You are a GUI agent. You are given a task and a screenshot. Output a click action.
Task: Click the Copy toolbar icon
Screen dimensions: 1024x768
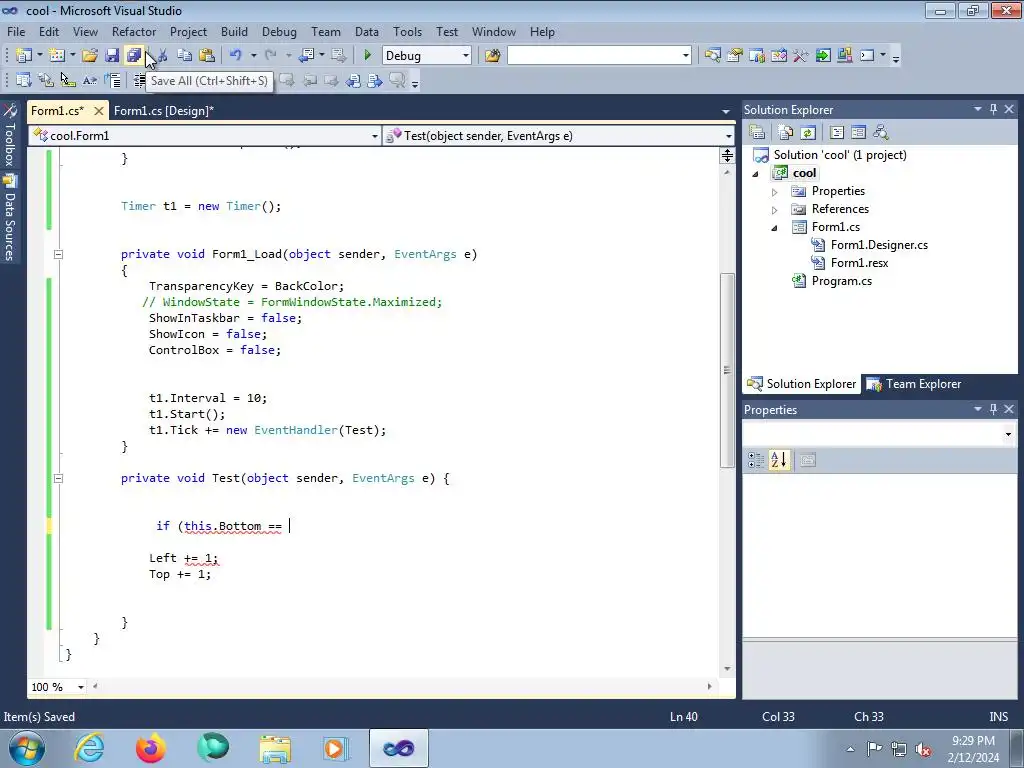tap(185, 56)
